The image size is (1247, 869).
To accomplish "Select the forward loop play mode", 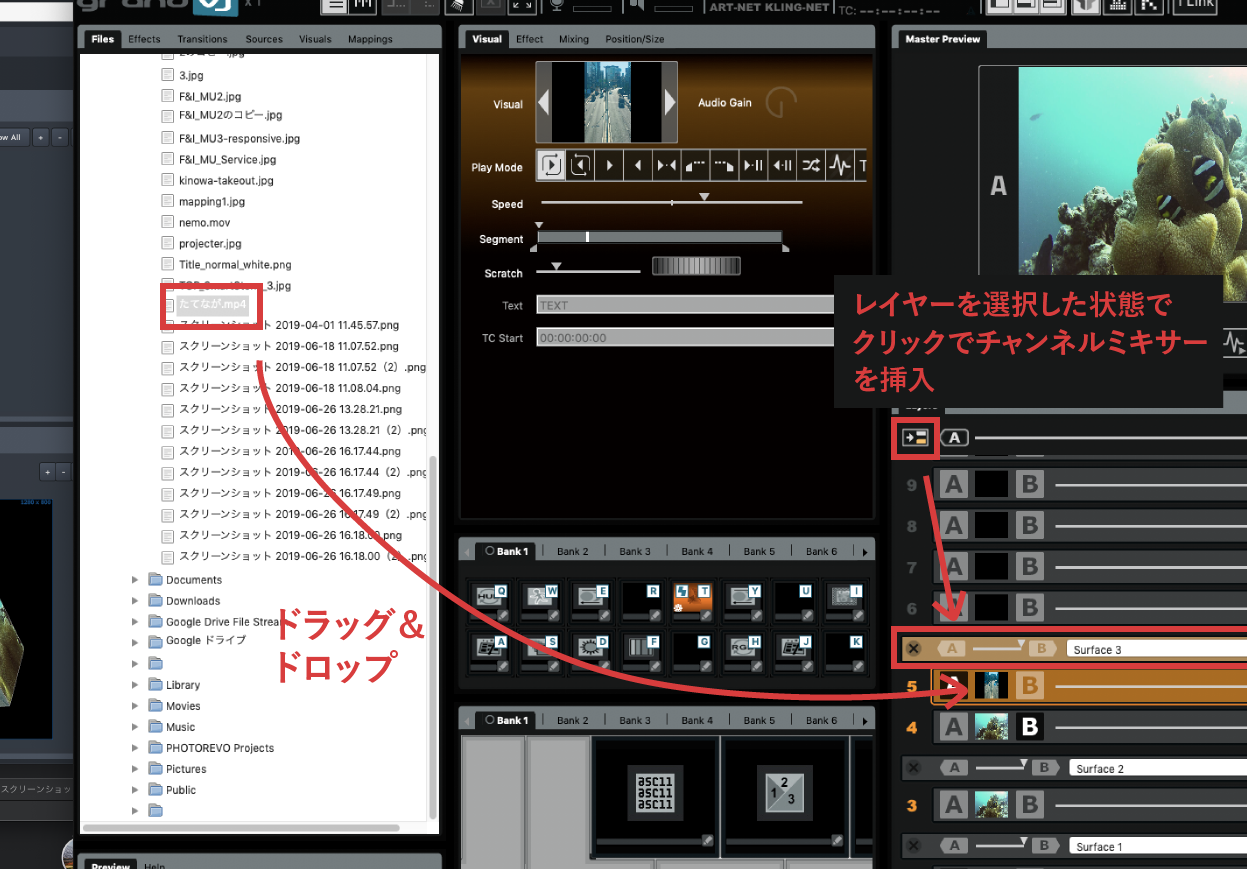I will click(x=551, y=166).
